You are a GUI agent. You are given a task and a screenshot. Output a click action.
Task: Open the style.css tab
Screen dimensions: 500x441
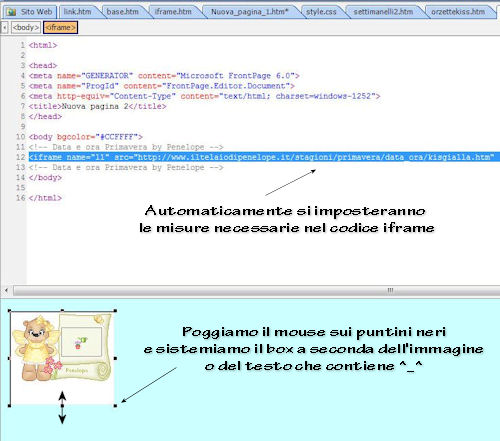321,12
